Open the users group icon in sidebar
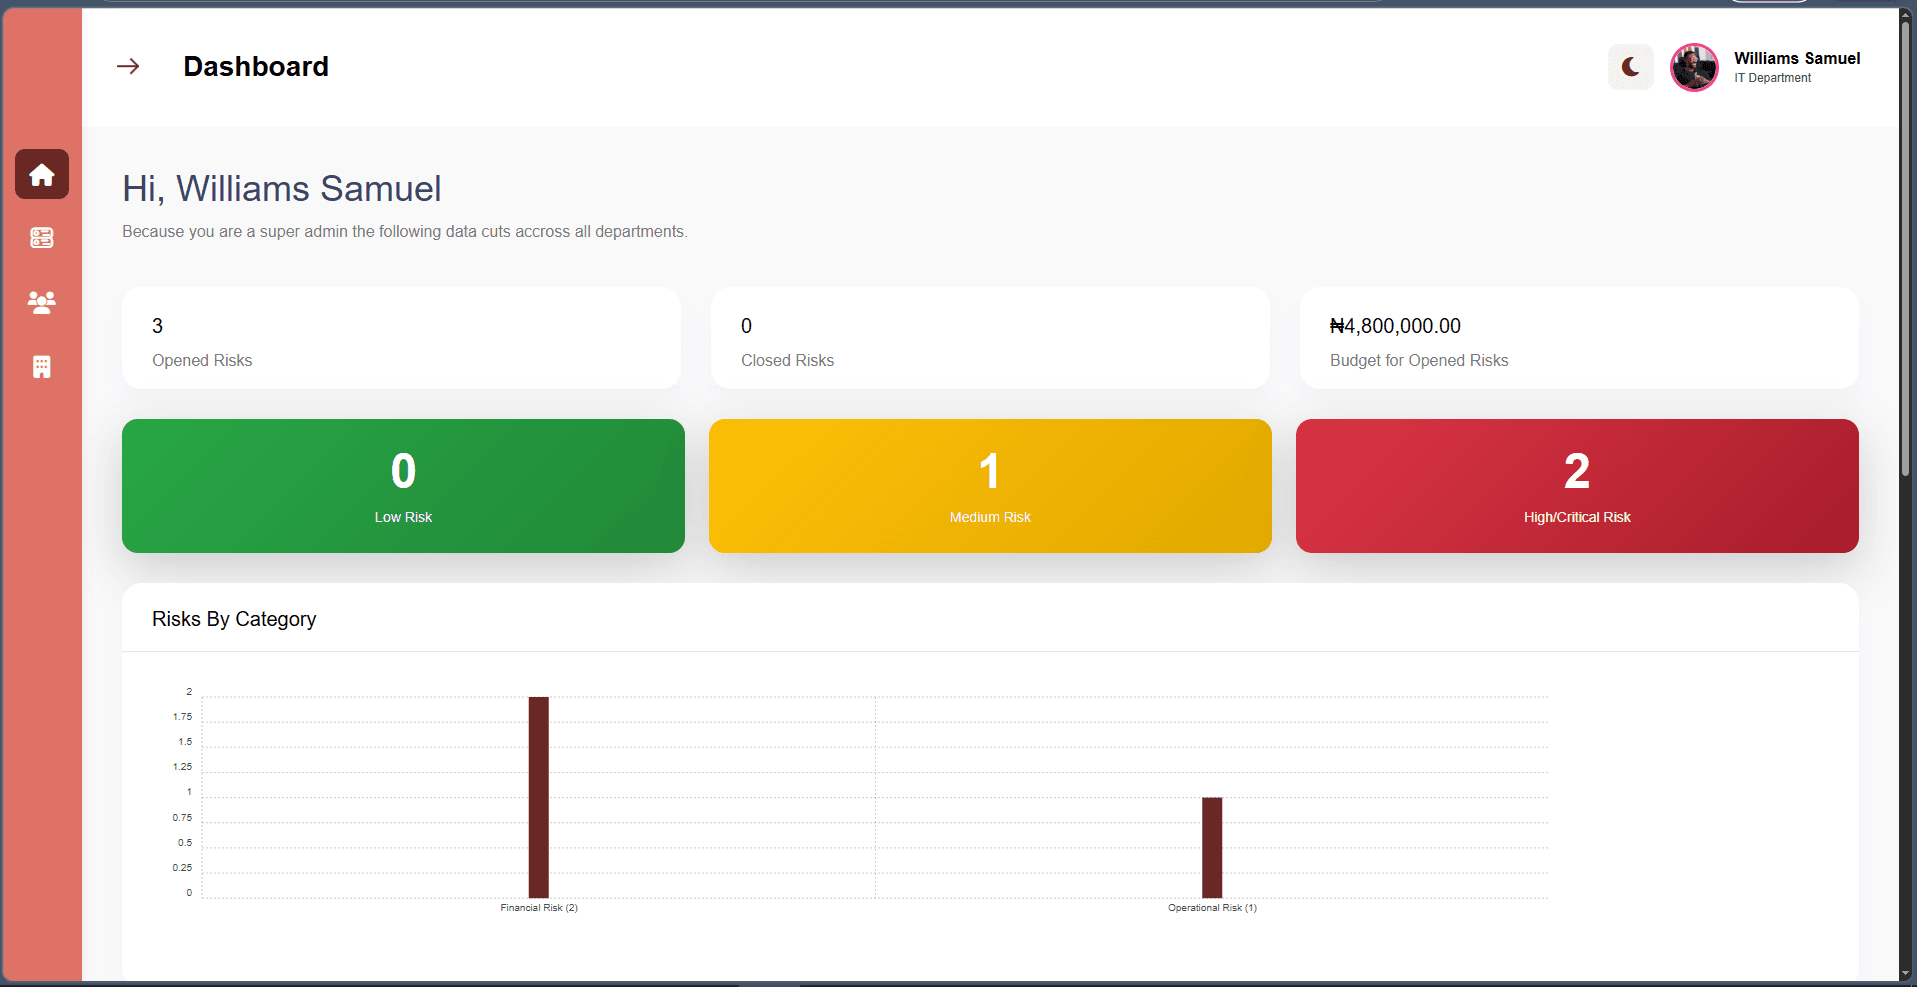The image size is (1917, 987). 42,302
